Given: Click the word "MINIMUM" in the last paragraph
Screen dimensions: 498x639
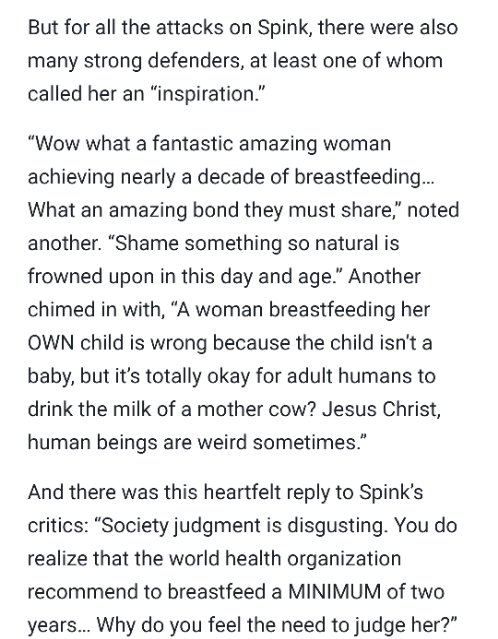Looking at the screenshot, I should coord(334,591).
